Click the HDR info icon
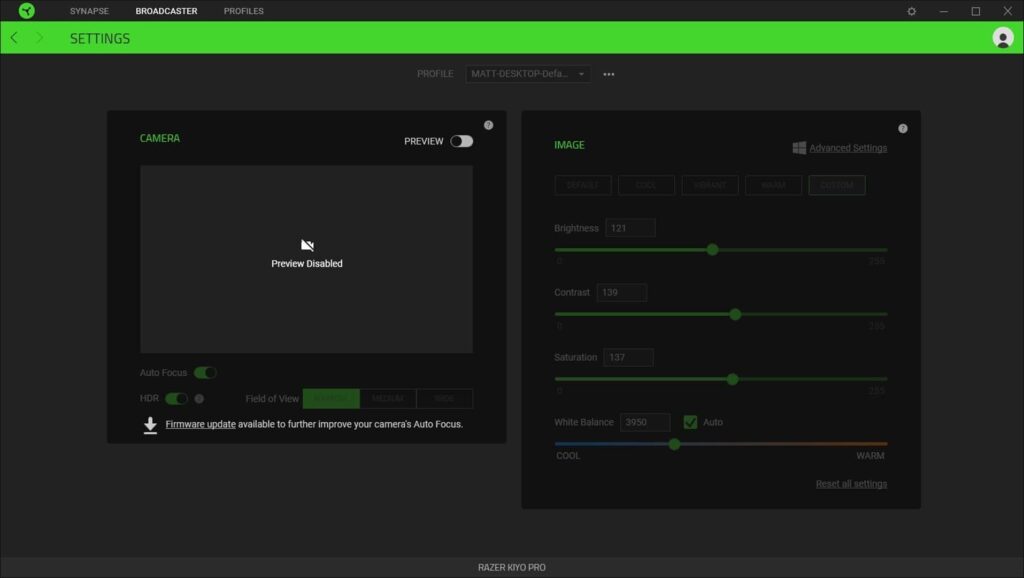 (x=199, y=398)
